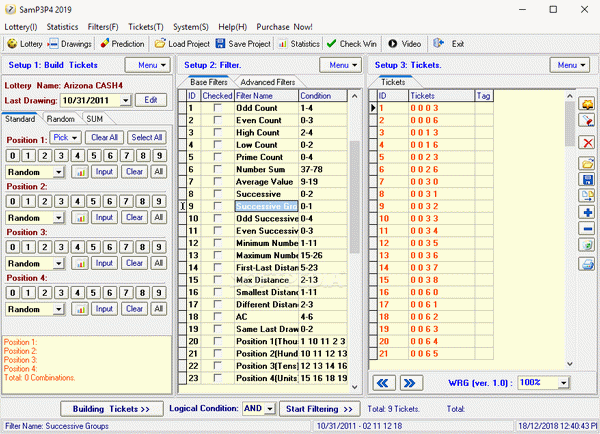Click the chart icon under Position 4

coord(80,309)
